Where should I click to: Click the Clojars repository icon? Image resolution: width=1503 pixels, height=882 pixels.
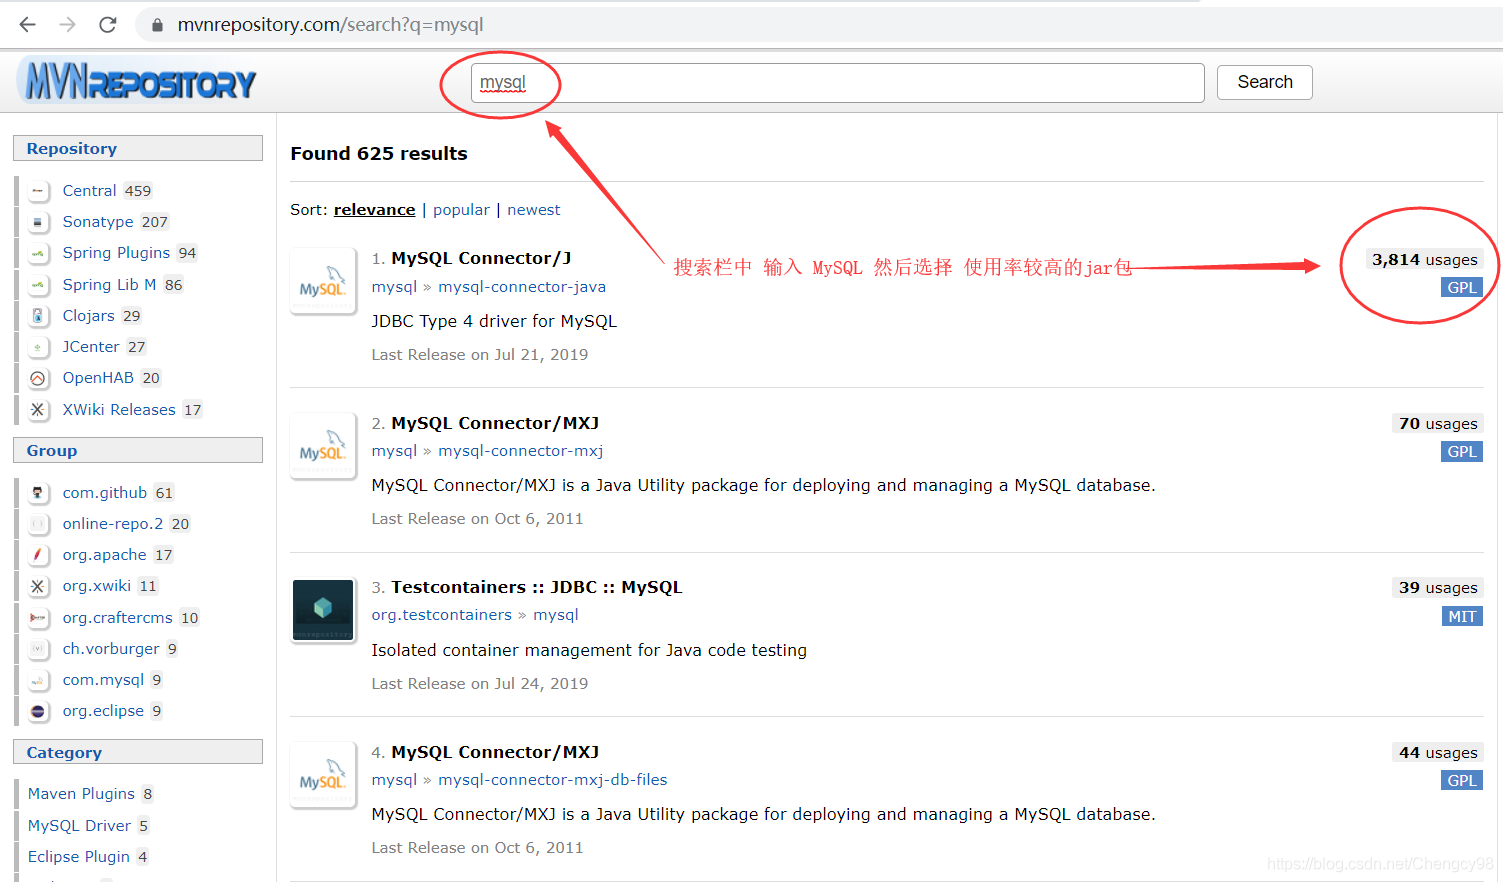(x=38, y=316)
